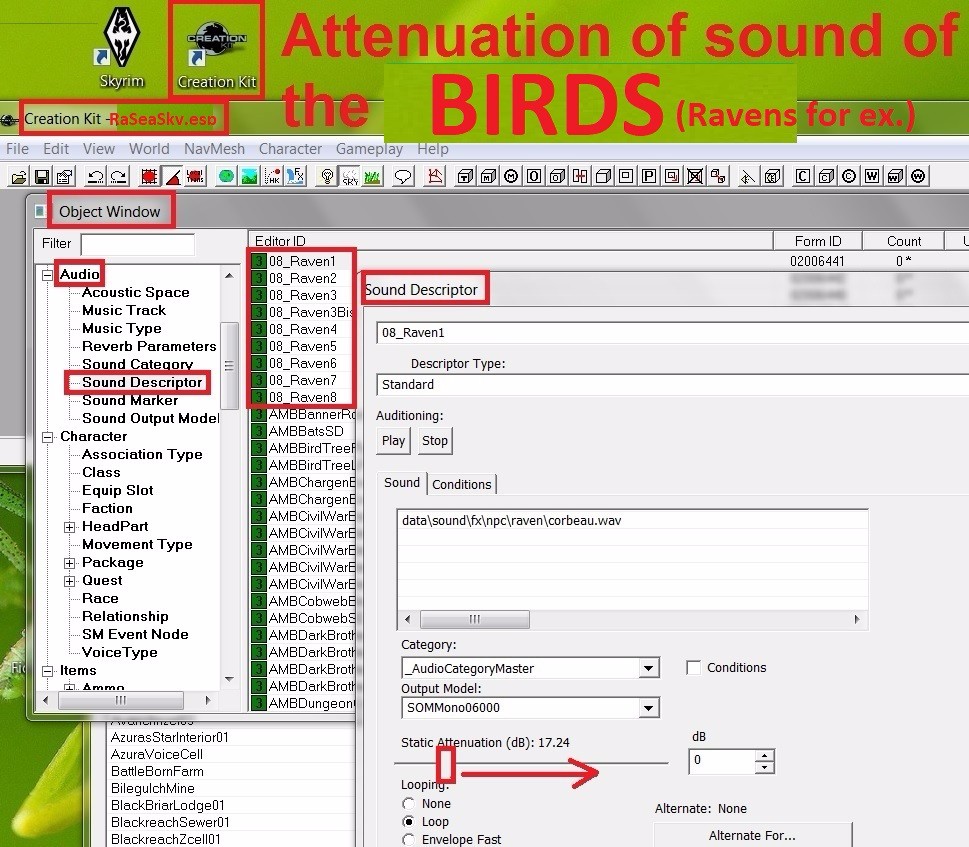Switch to the Conditions tab
The width and height of the screenshot is (969, 847).
(462, 484)
